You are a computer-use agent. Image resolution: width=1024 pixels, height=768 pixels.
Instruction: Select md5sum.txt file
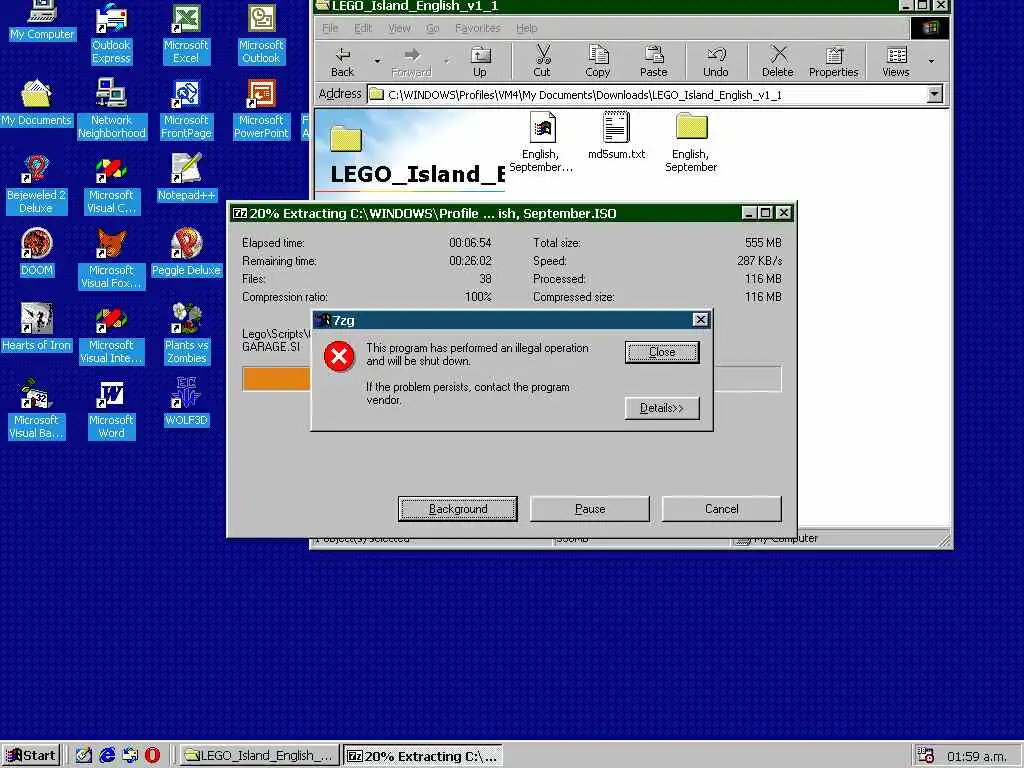616,136
